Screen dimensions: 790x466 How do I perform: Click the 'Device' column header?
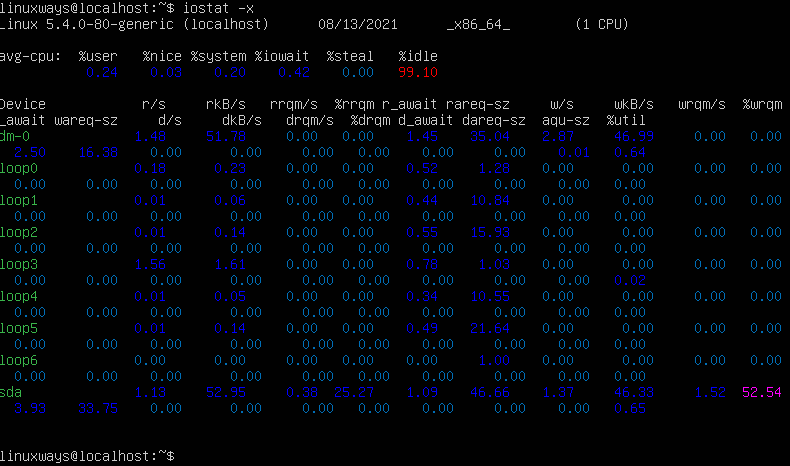pyautogui.click(x=23, y=104)
